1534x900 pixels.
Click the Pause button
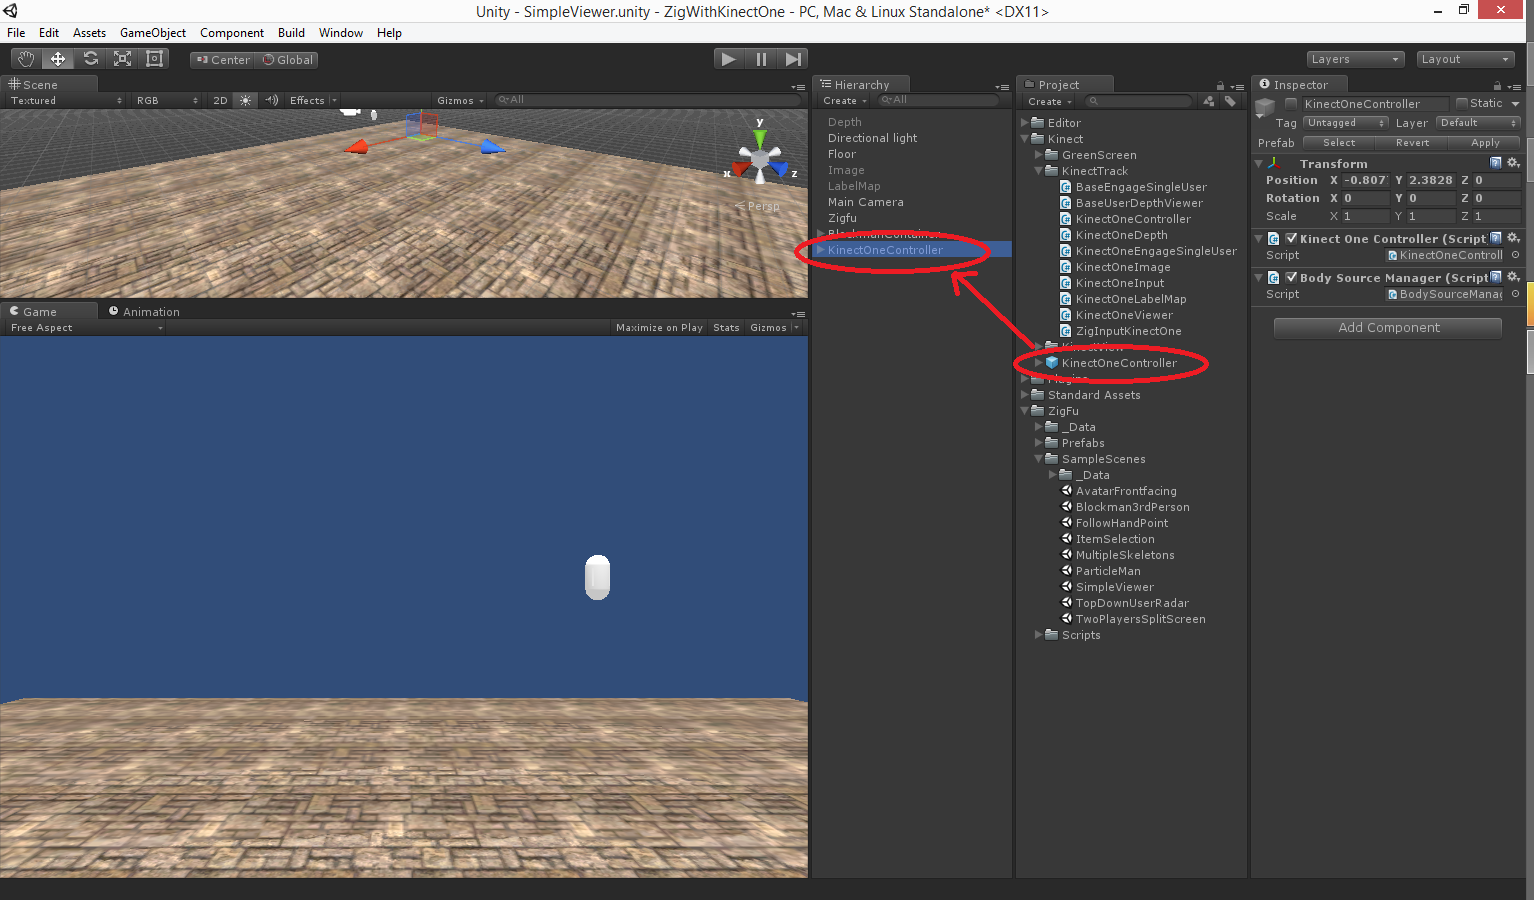click(761, 59)
